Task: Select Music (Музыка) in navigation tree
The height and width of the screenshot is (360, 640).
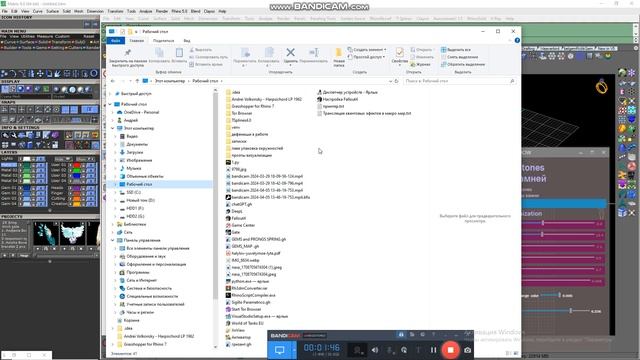Action: 133,168
